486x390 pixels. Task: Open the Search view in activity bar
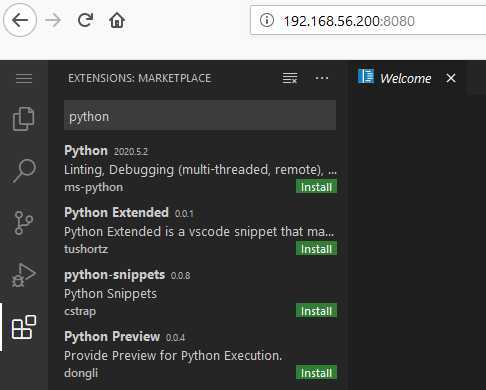tap(24, 170)
